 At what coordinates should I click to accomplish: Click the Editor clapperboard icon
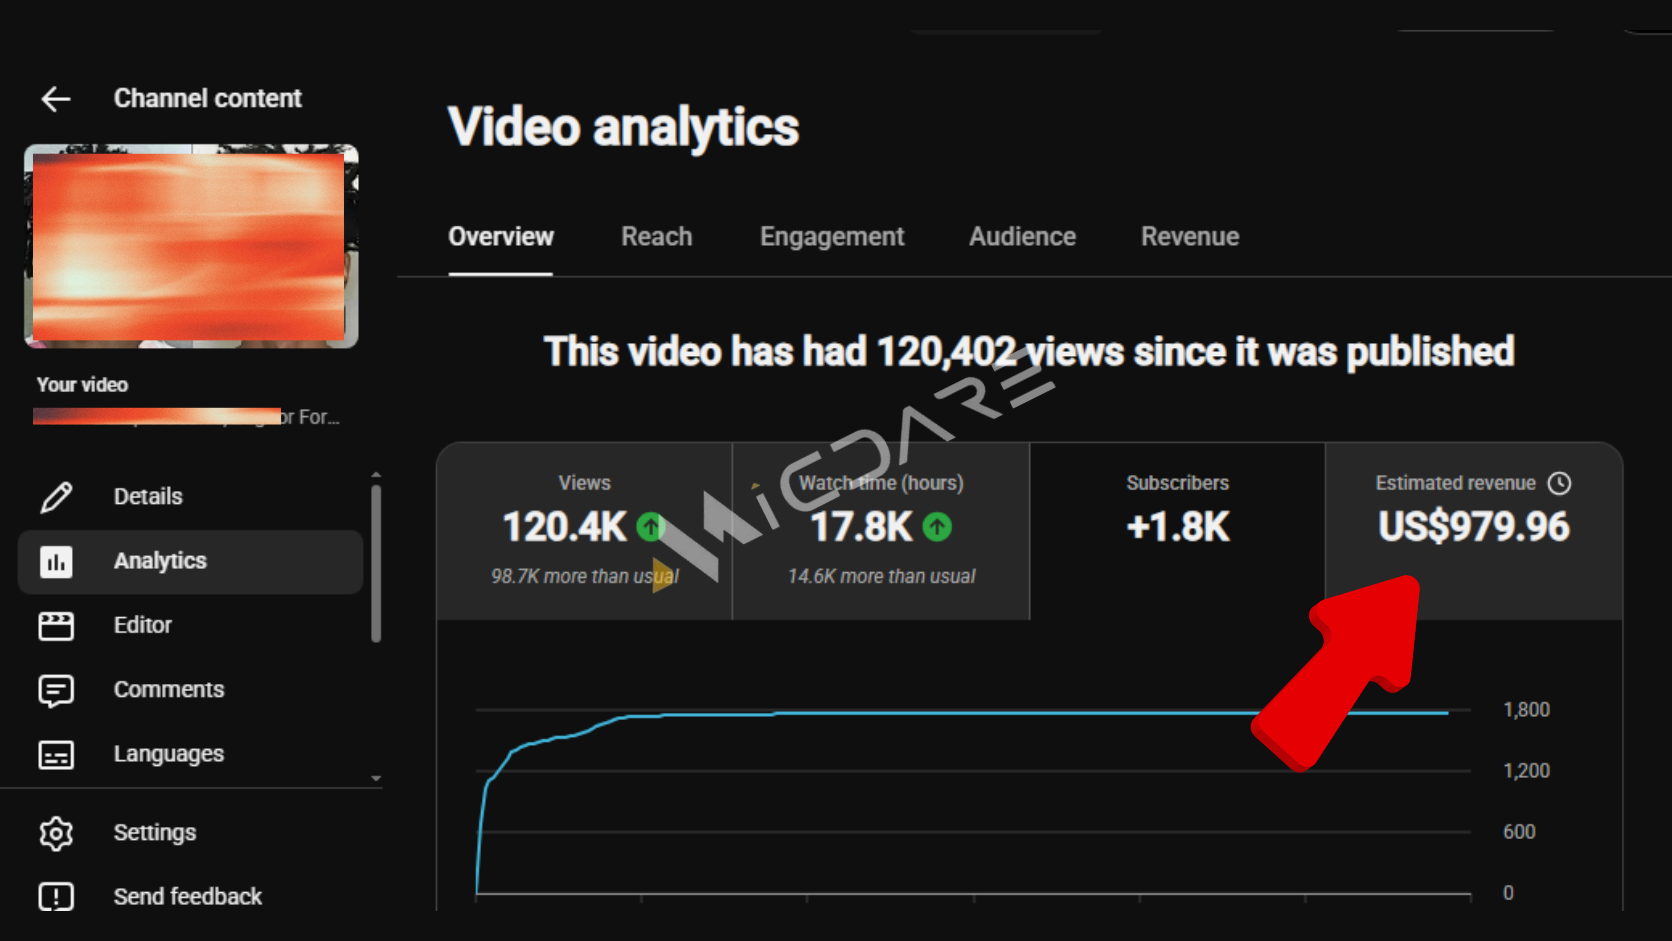tap(56, 626)
